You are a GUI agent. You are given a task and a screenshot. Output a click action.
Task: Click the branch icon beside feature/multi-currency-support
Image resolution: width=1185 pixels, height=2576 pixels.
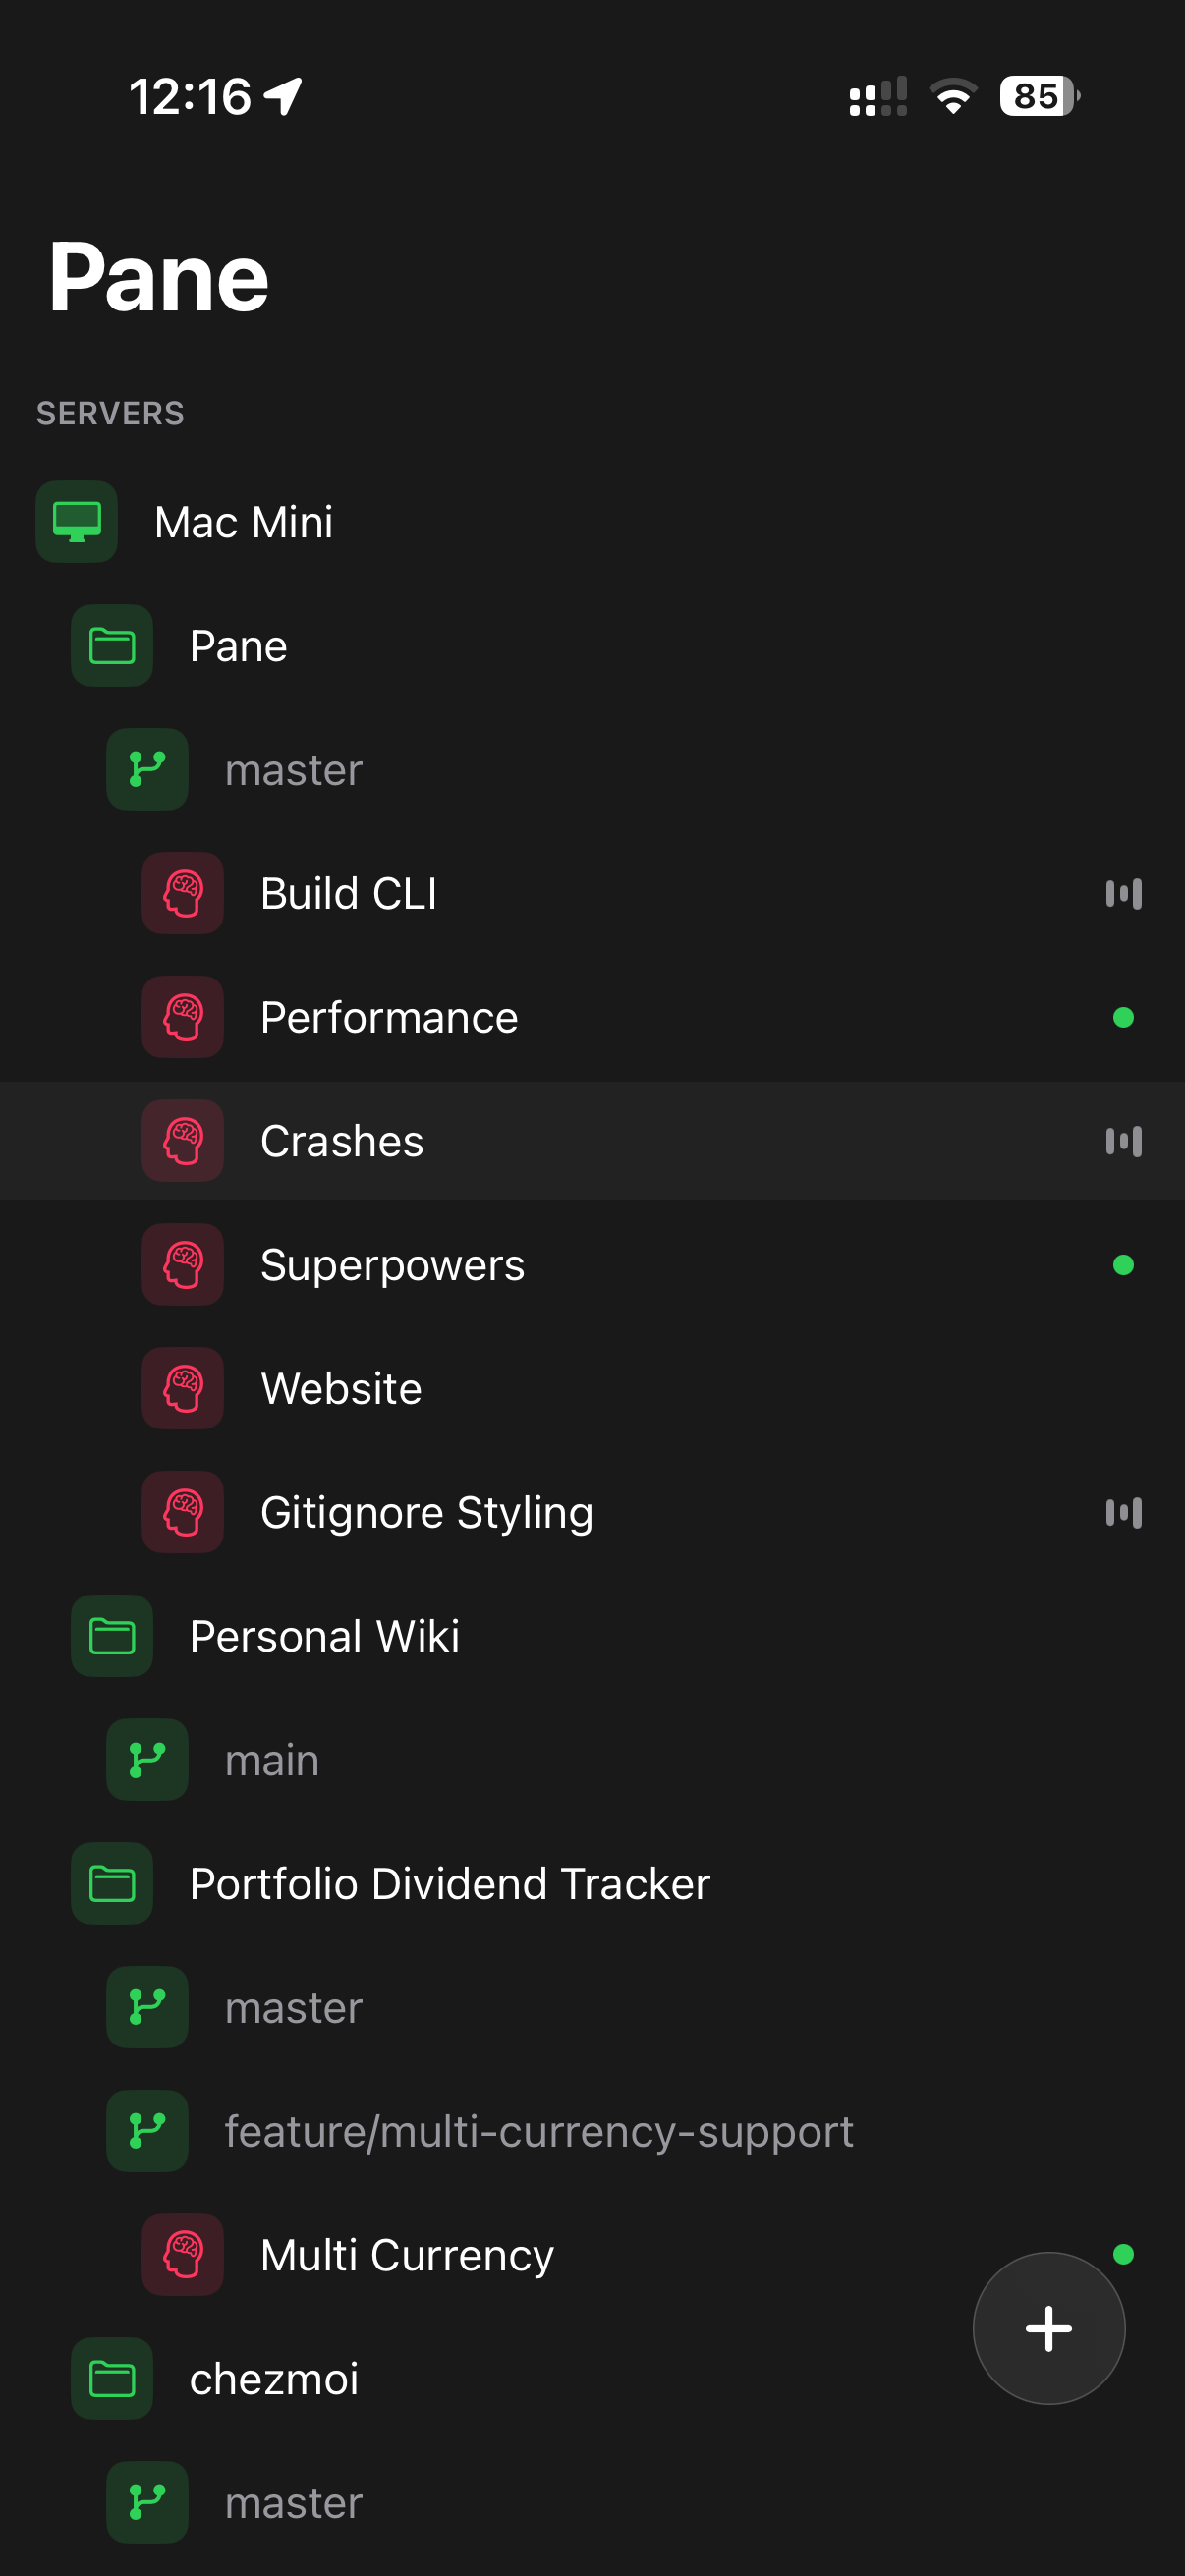[x=147, y=2131]
